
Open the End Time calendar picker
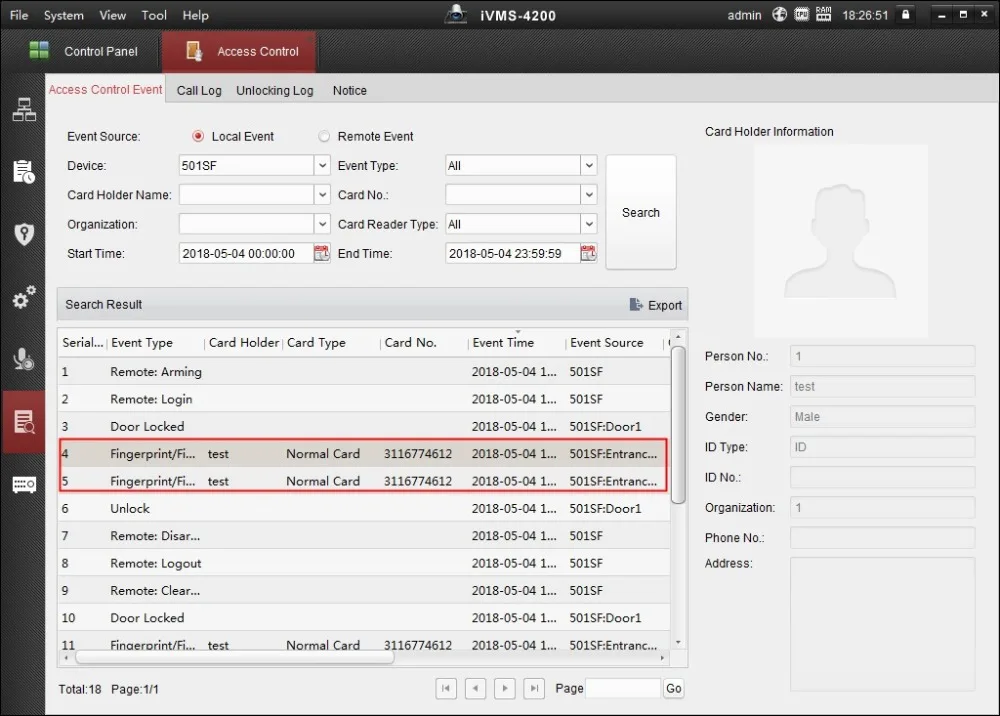click(588, 253)
